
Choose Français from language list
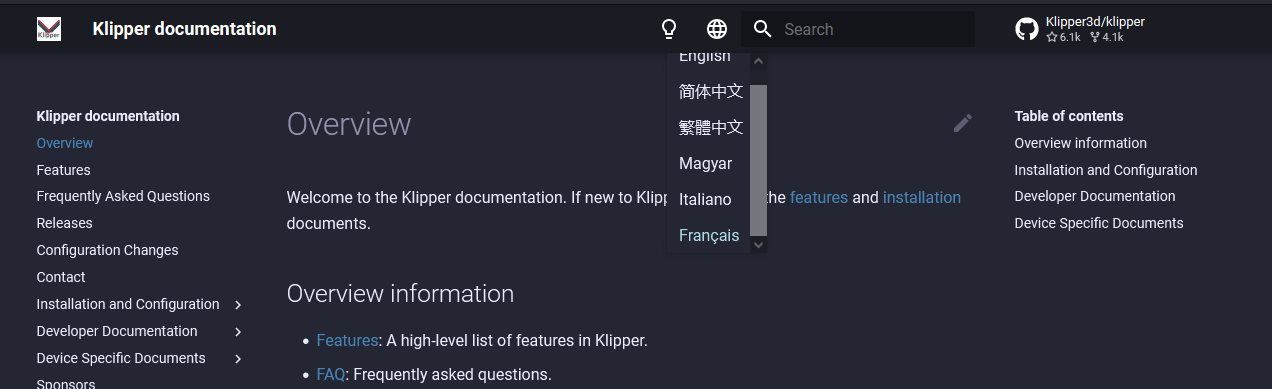point(709,235)
